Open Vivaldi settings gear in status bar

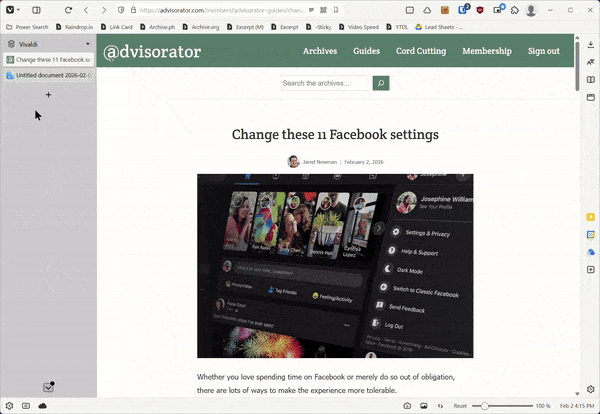pyautogui.click(x=9, y=406)
